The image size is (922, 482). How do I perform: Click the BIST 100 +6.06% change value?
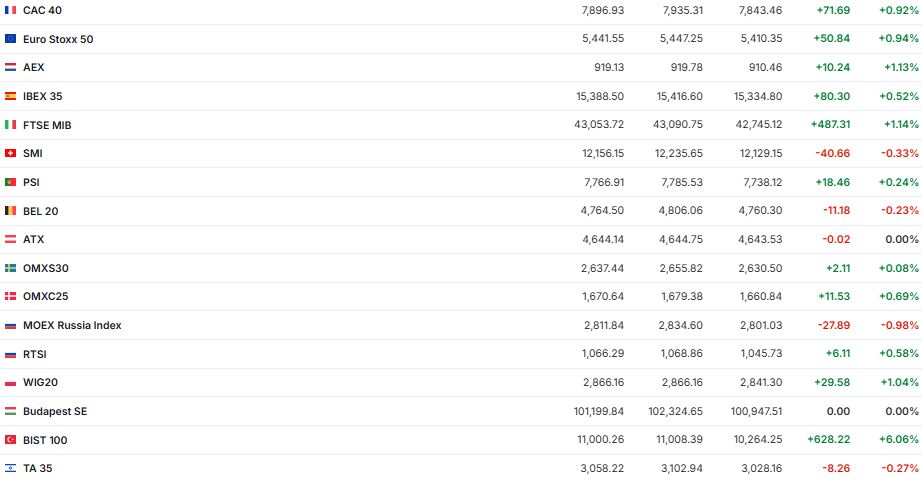[899, 440]
